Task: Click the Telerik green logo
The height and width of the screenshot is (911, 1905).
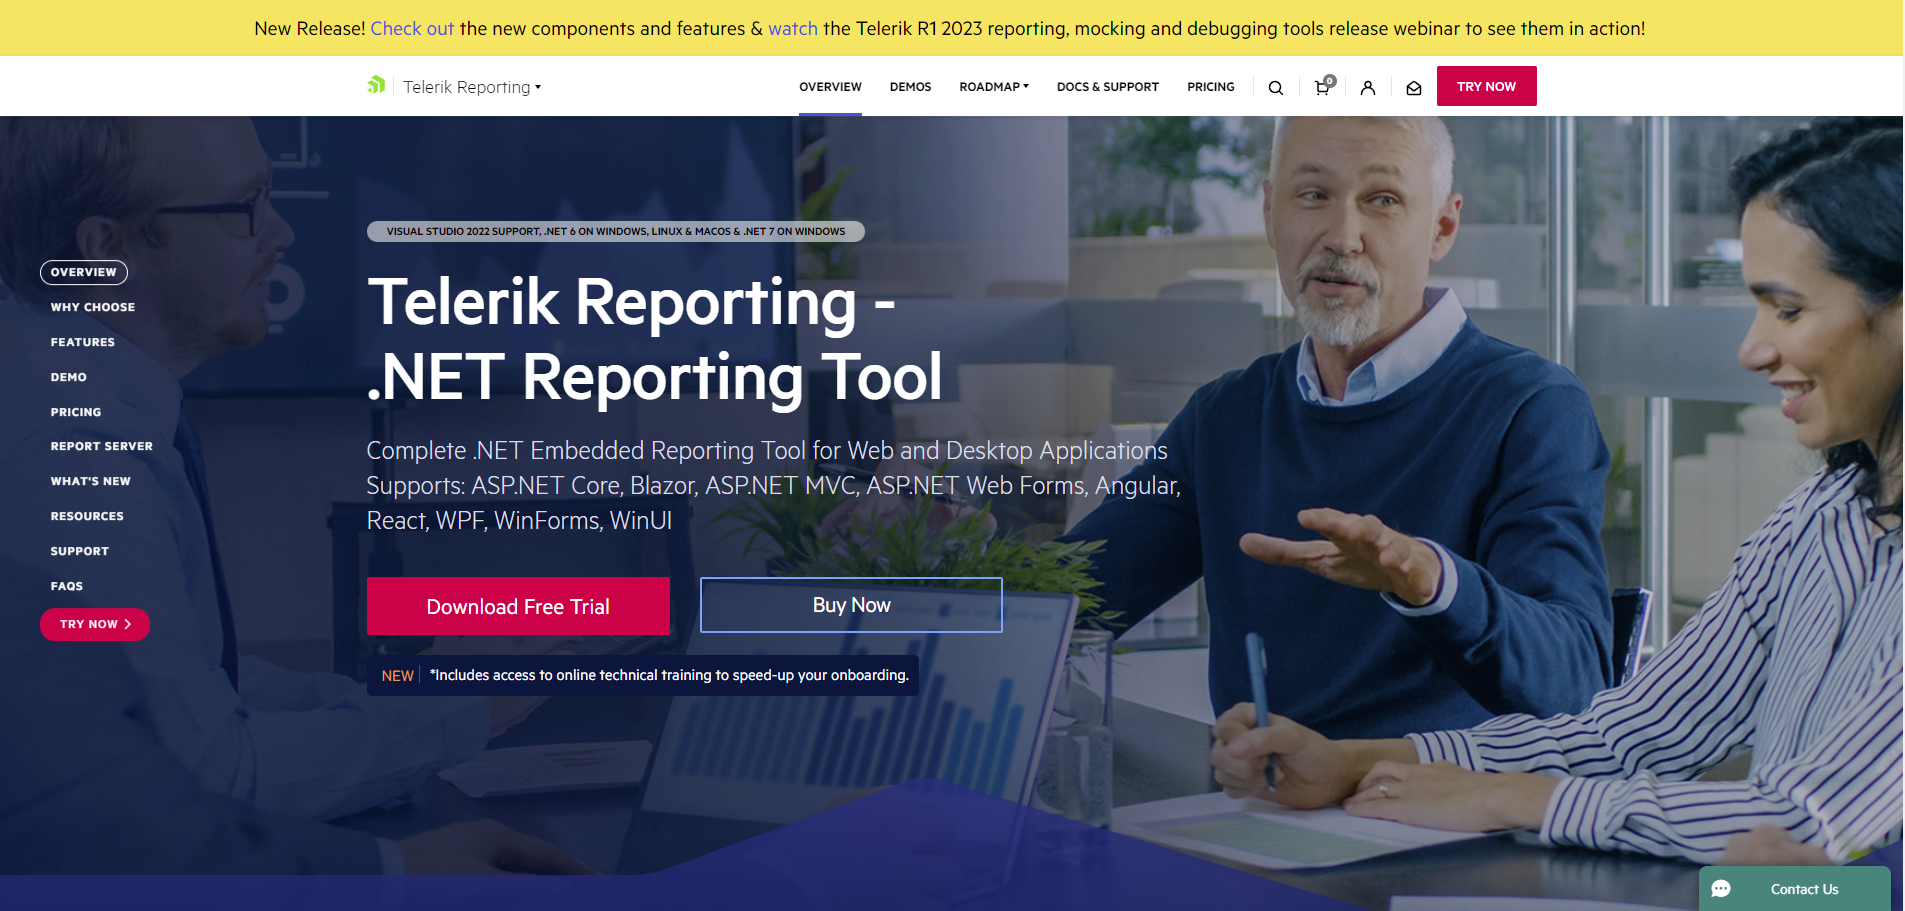Action: coord(377,85)
